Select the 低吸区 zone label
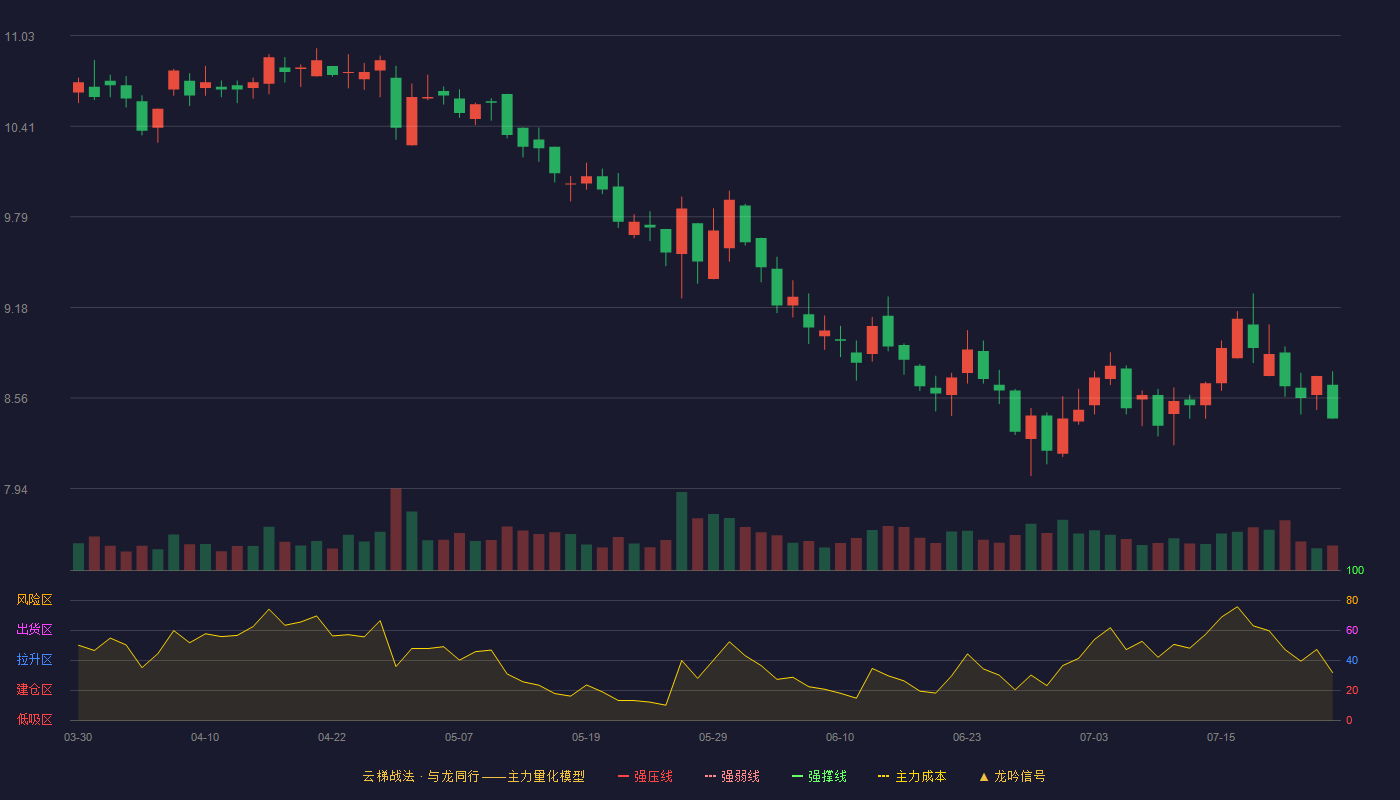The height and width of the screenshot is (800, 1400). (34, 719)
